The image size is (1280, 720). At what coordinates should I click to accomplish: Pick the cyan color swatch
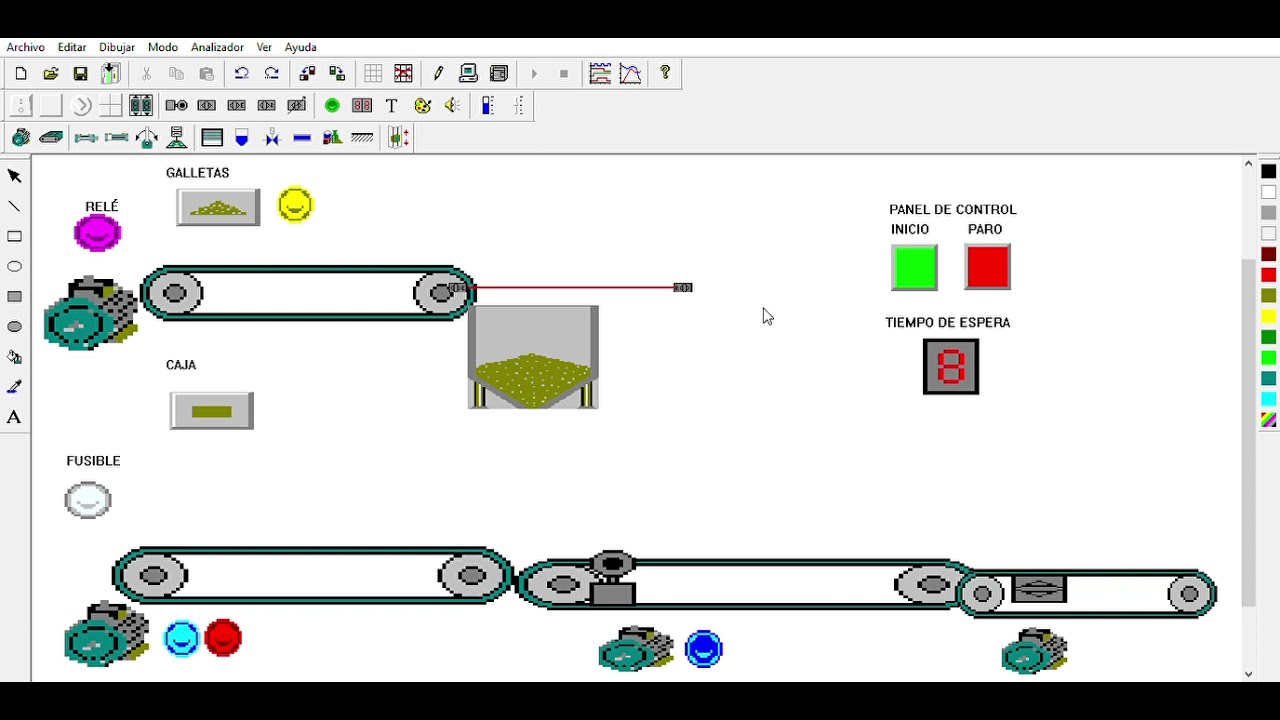point(1268,399)
